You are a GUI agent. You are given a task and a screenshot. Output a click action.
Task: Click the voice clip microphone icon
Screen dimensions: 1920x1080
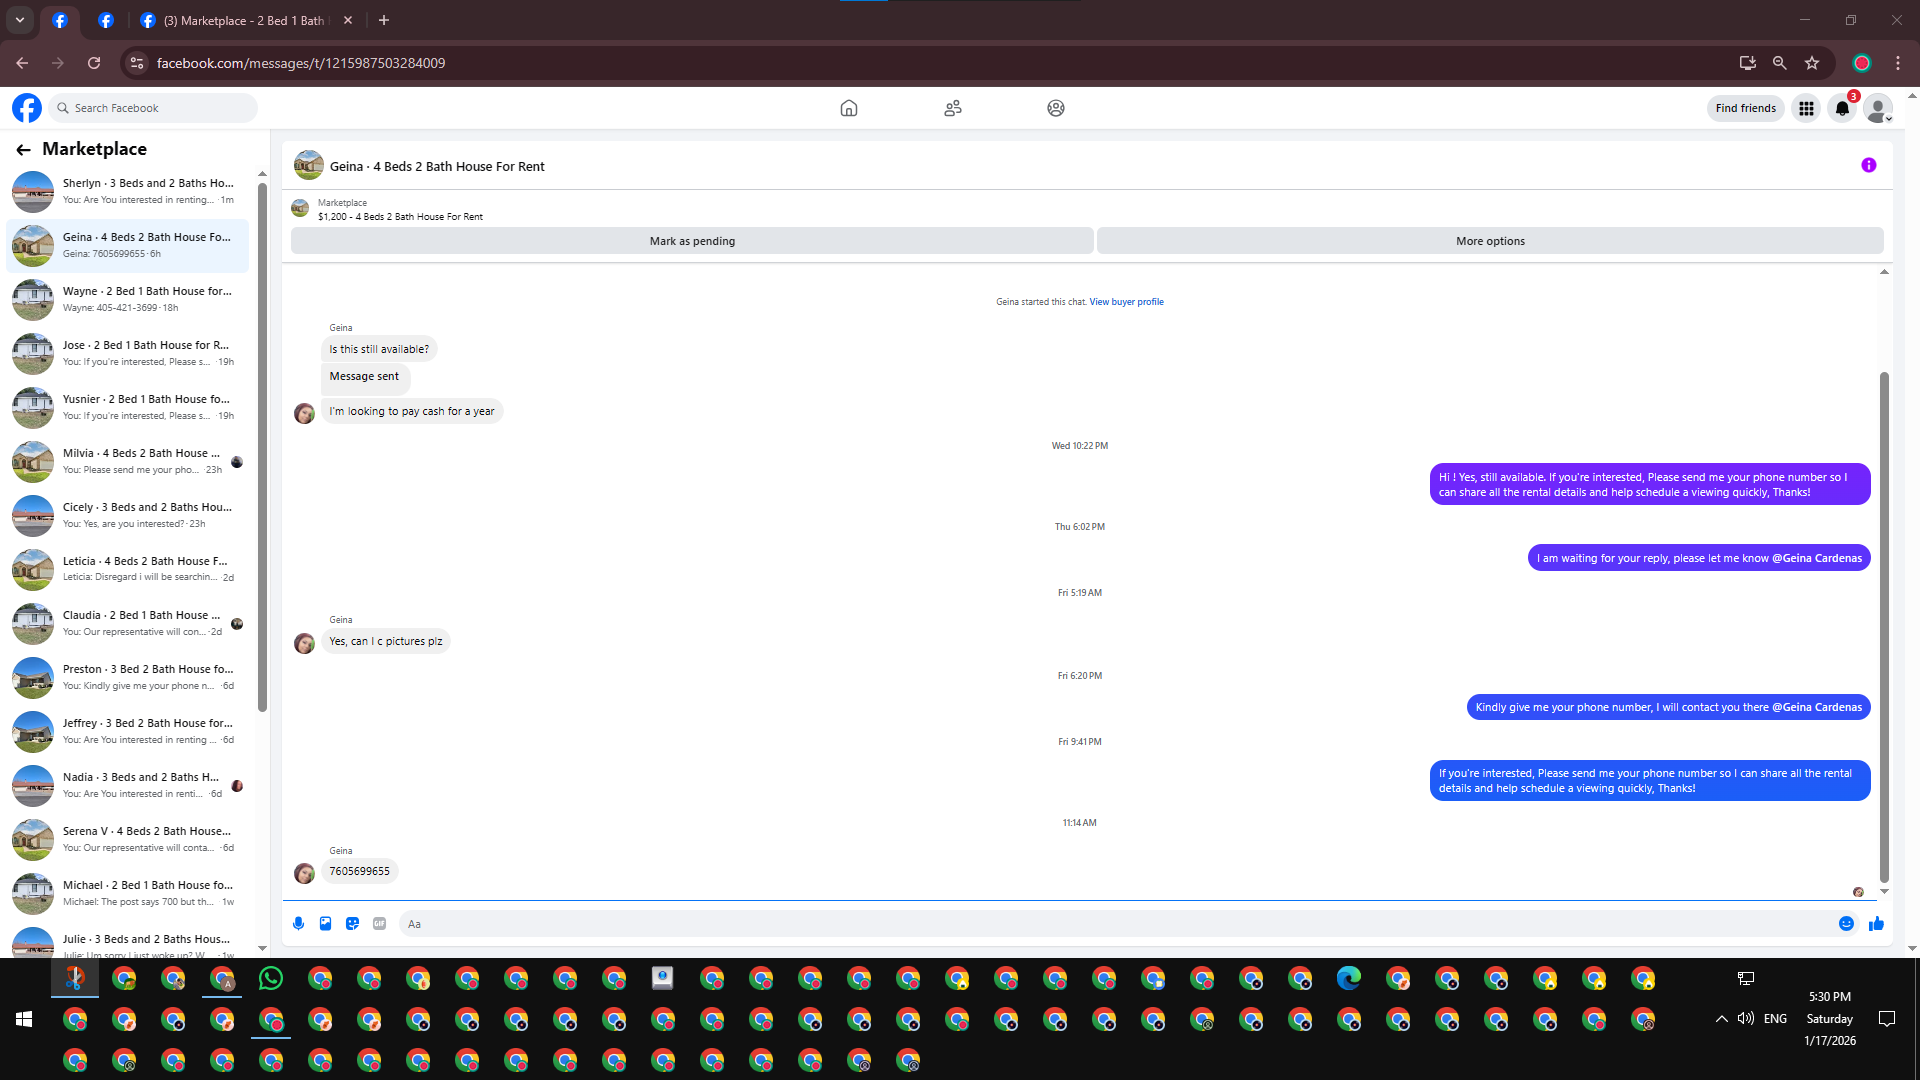click(x=298, y=923)
